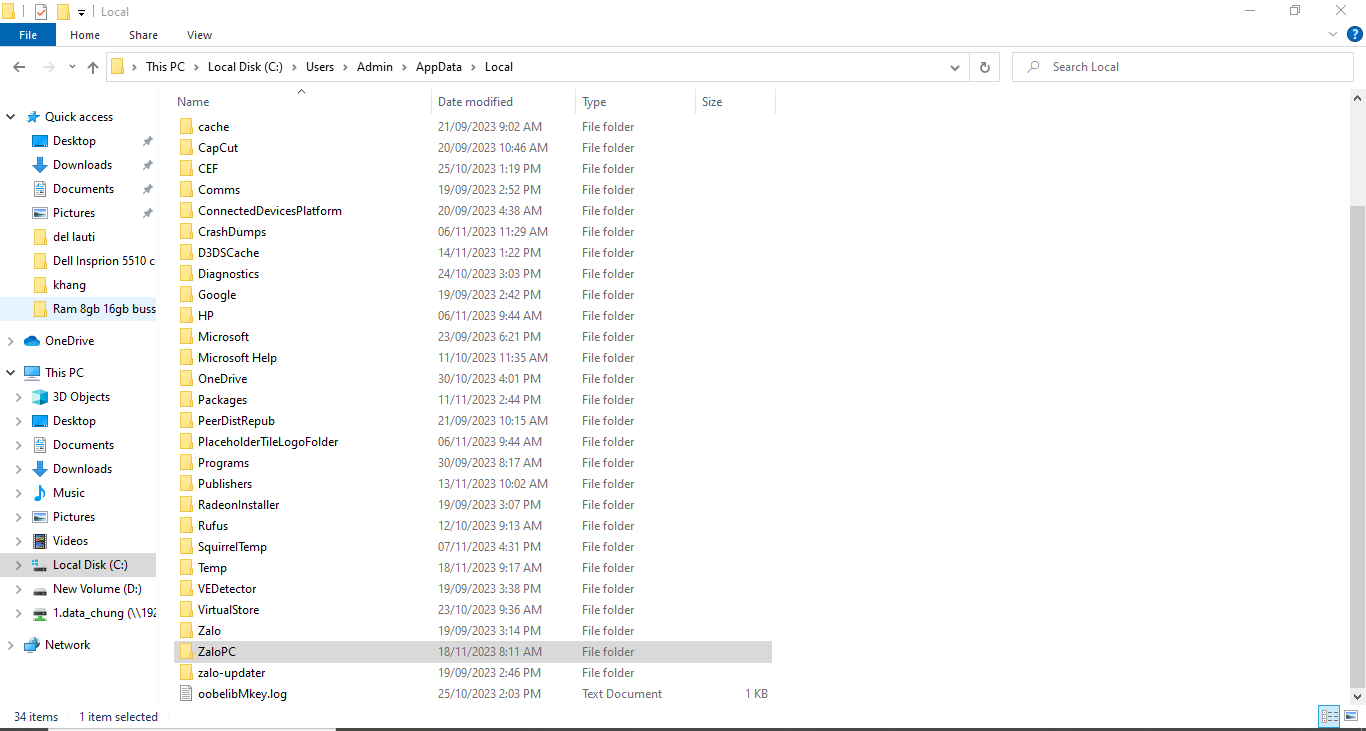Image resolution: width=1366 pixels, height=731 pixels.
Task: Collapse the This PC tree node
Action: 11,373
